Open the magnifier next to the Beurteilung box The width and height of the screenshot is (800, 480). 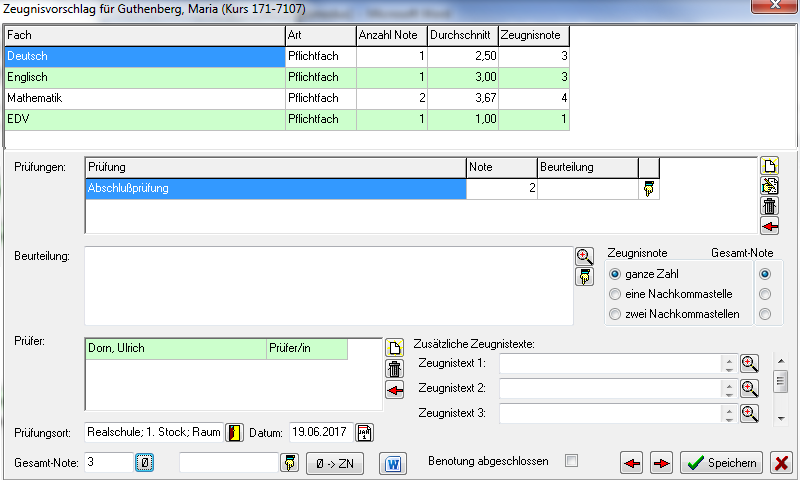coord(585,256)
